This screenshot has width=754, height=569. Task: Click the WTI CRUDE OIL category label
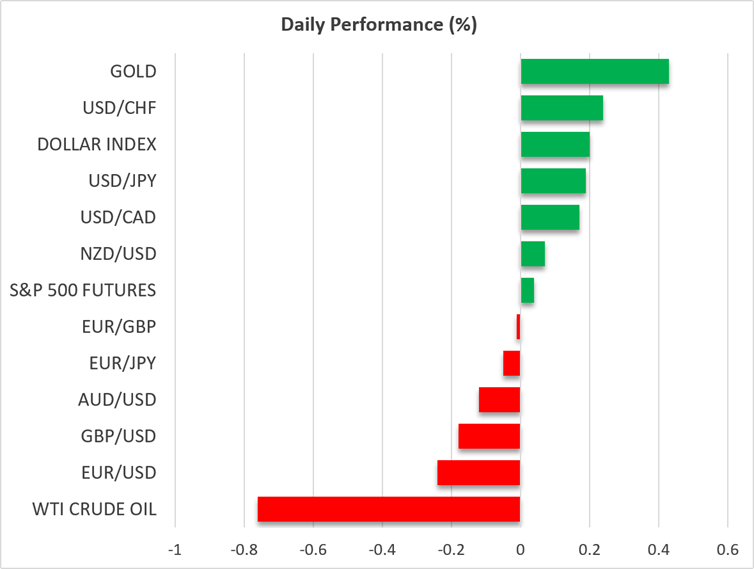tap(94, 509)
